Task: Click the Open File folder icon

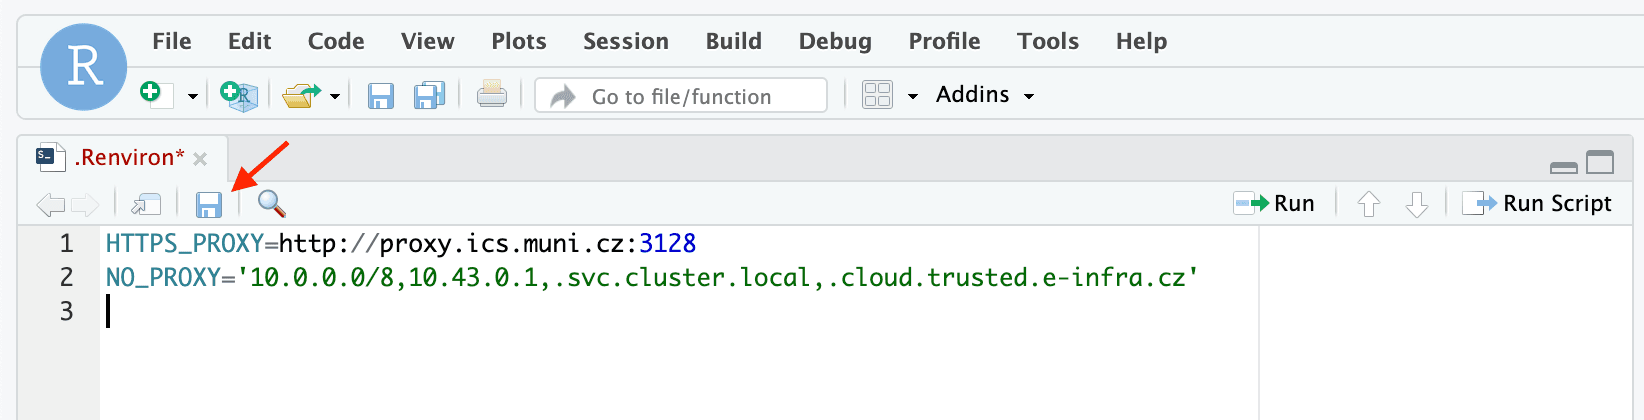Action: pos(300,96)
